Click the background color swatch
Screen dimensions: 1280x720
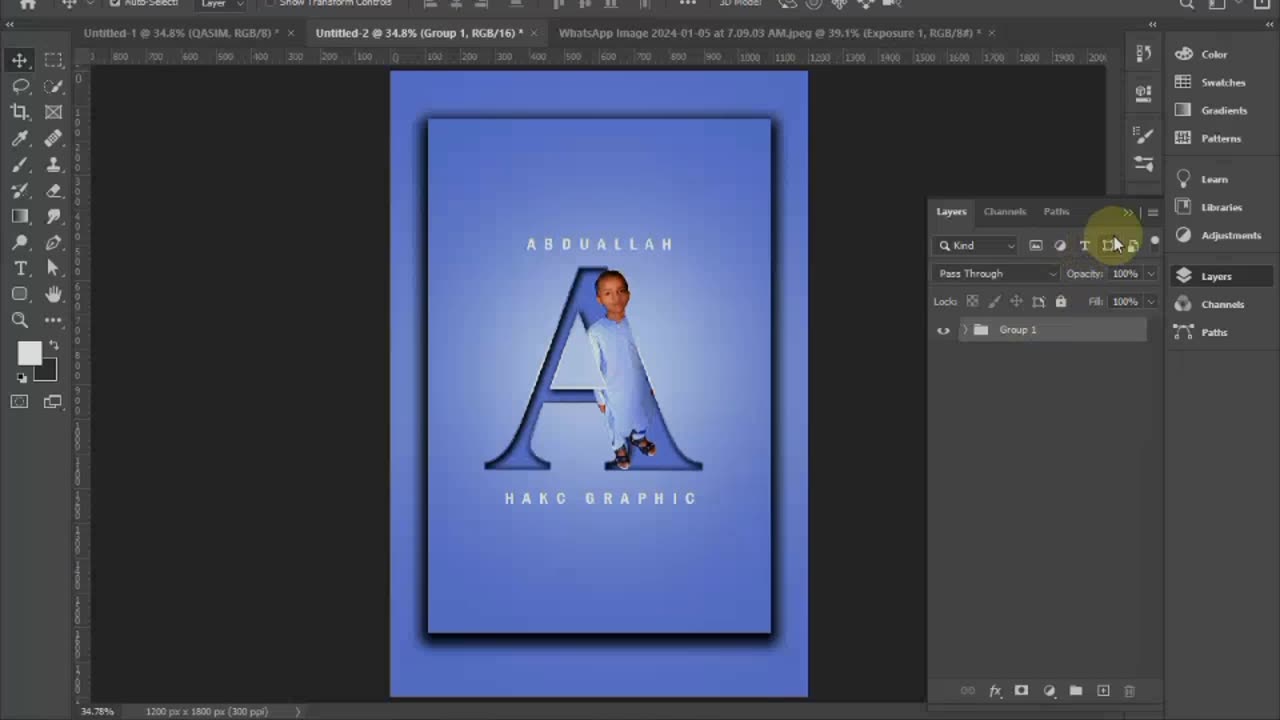click(x=49, y=374)
